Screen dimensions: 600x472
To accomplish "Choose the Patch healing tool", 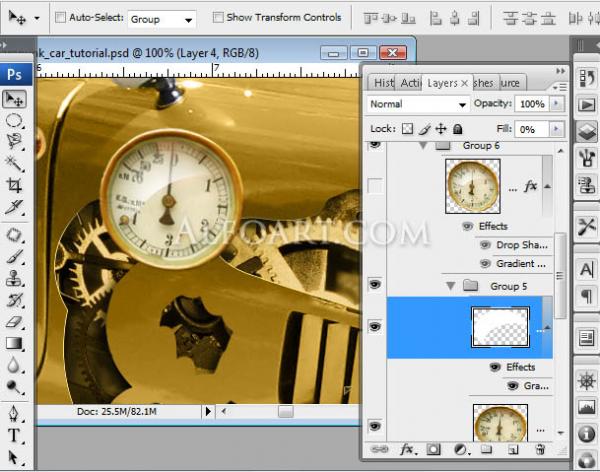I will (15, 235).
